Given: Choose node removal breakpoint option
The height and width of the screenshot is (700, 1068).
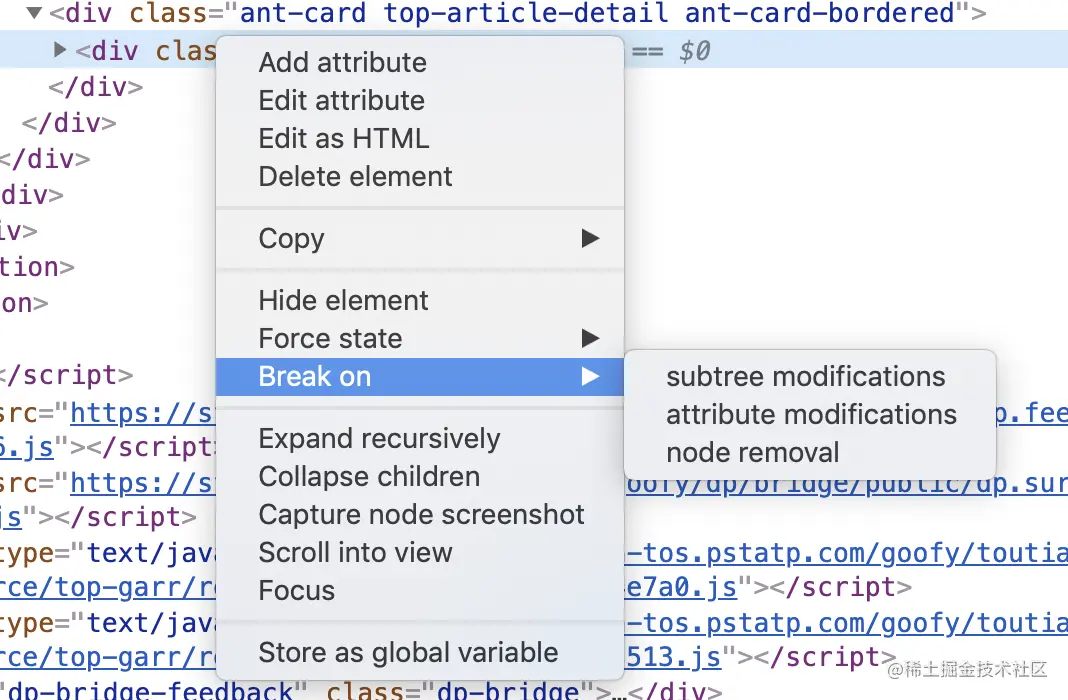Looking at the screenshot, I should [x=810, y=453].
